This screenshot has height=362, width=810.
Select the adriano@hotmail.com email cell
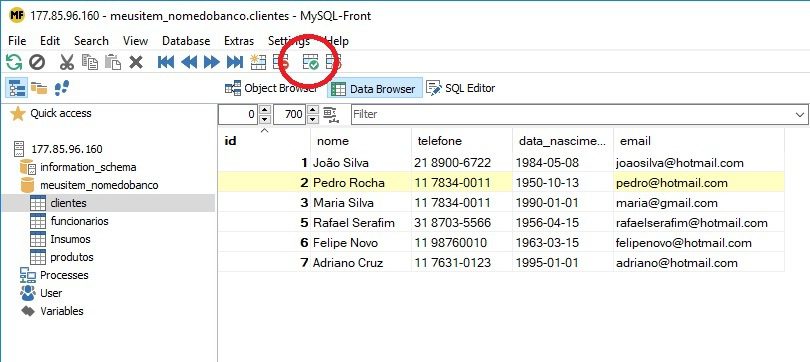pyautogui.click(x=699, y=263)
